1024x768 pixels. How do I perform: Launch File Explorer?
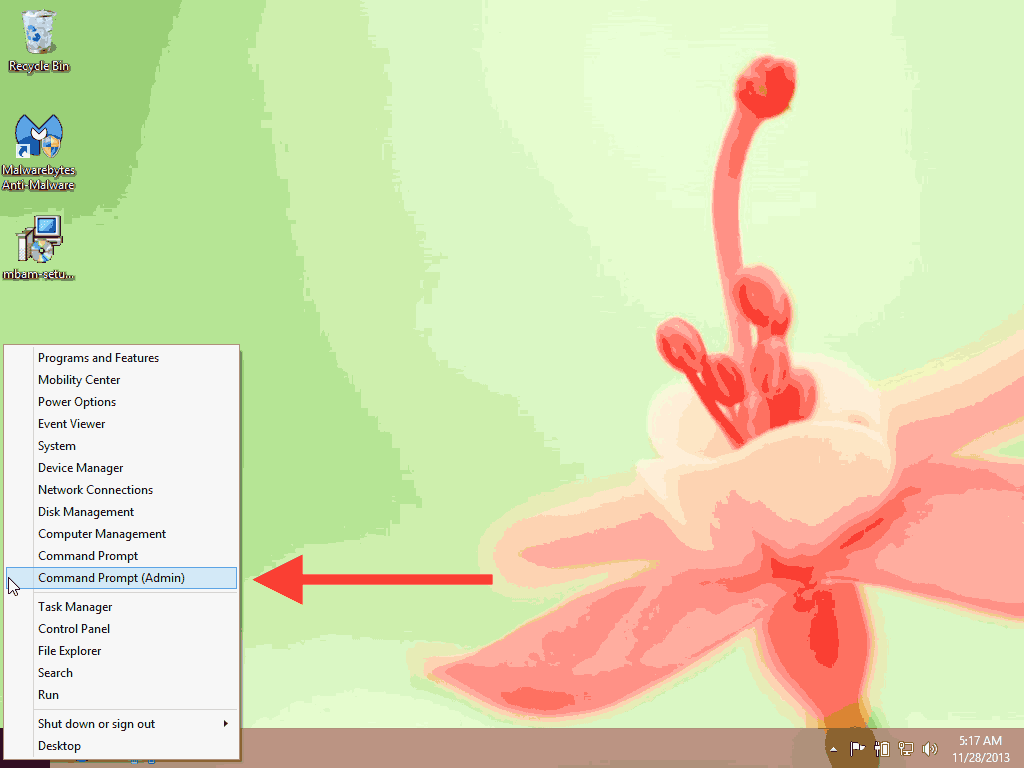click(121, 651)
